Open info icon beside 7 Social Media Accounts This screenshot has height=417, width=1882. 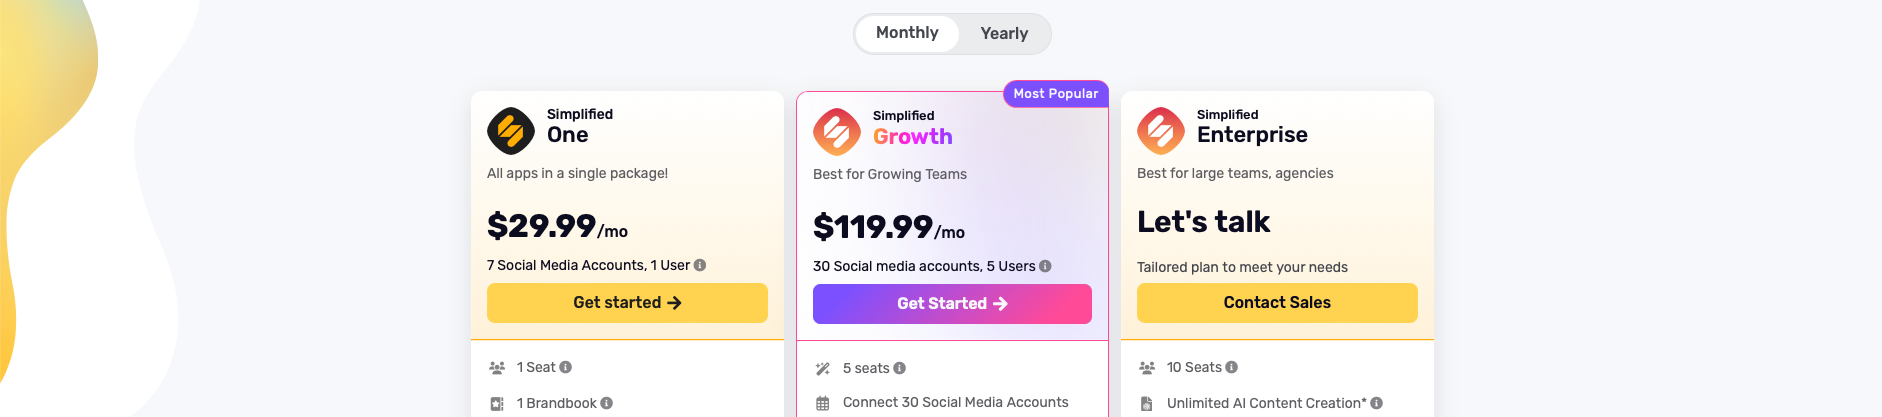click(x=700, y=265)
